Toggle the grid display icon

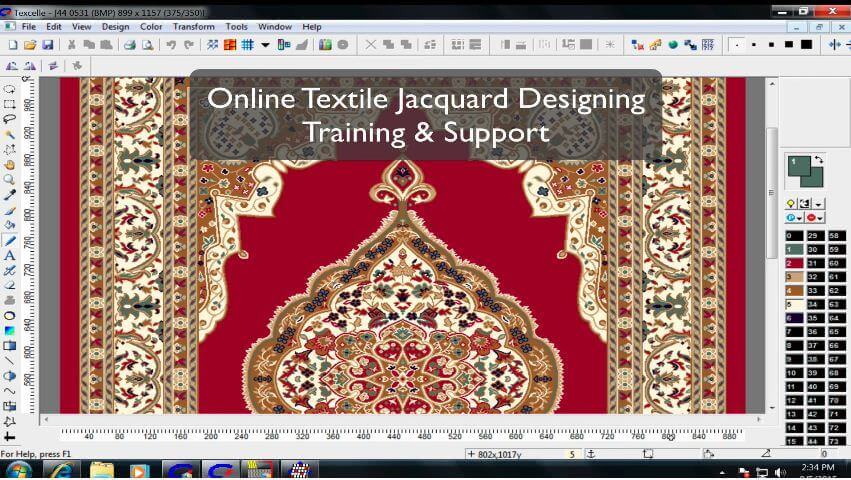point(247,45)
